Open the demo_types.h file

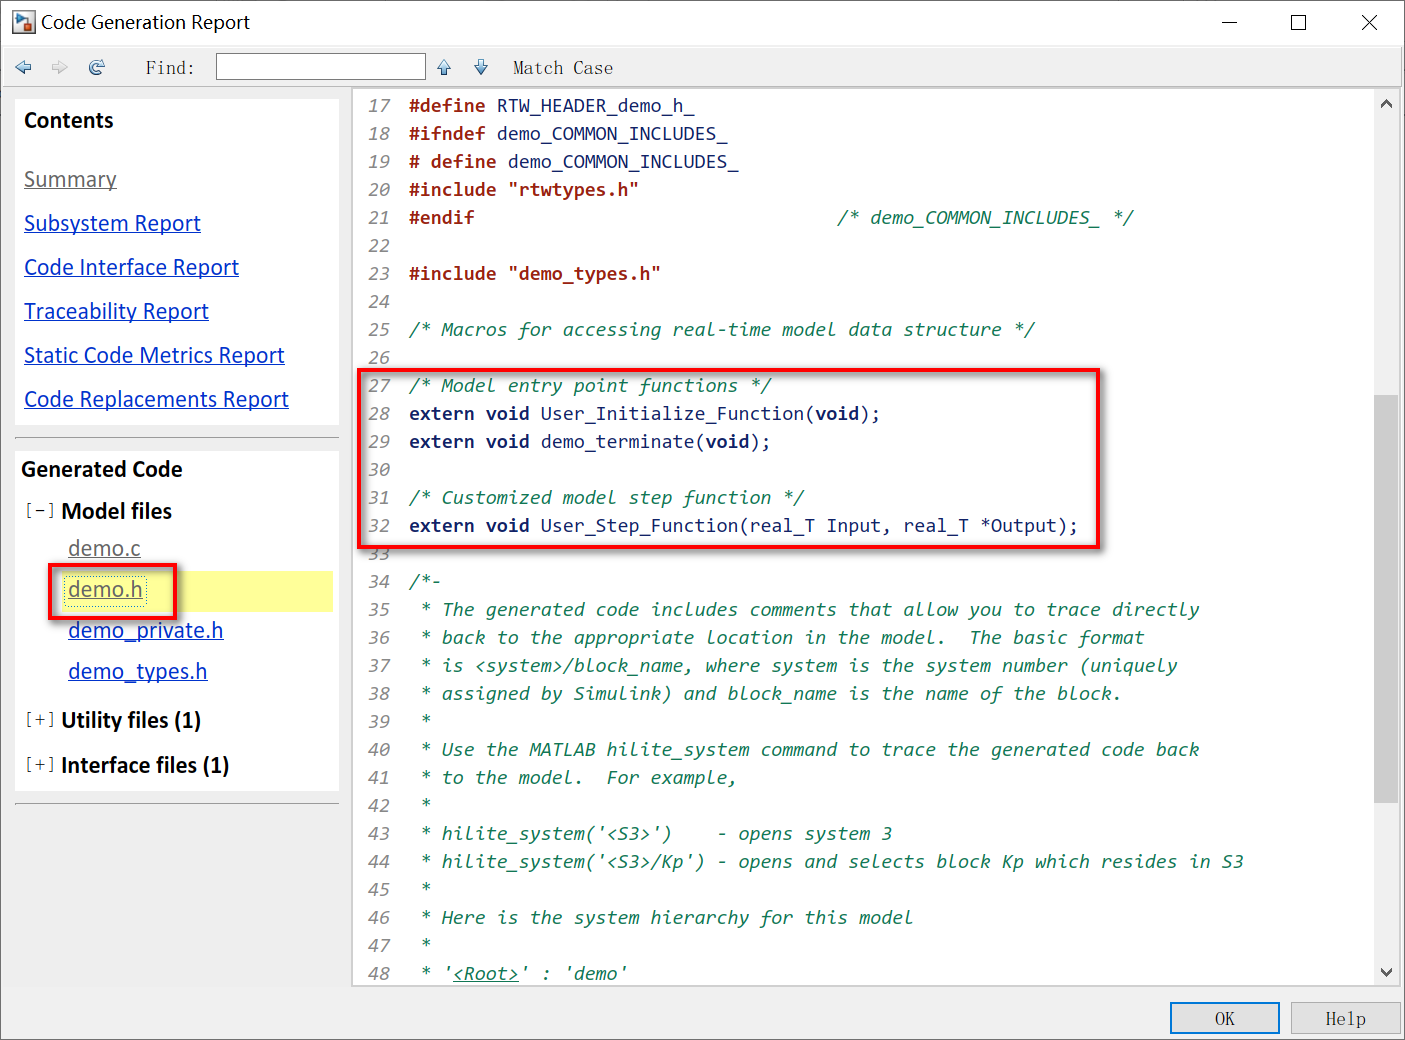[138, 672]
